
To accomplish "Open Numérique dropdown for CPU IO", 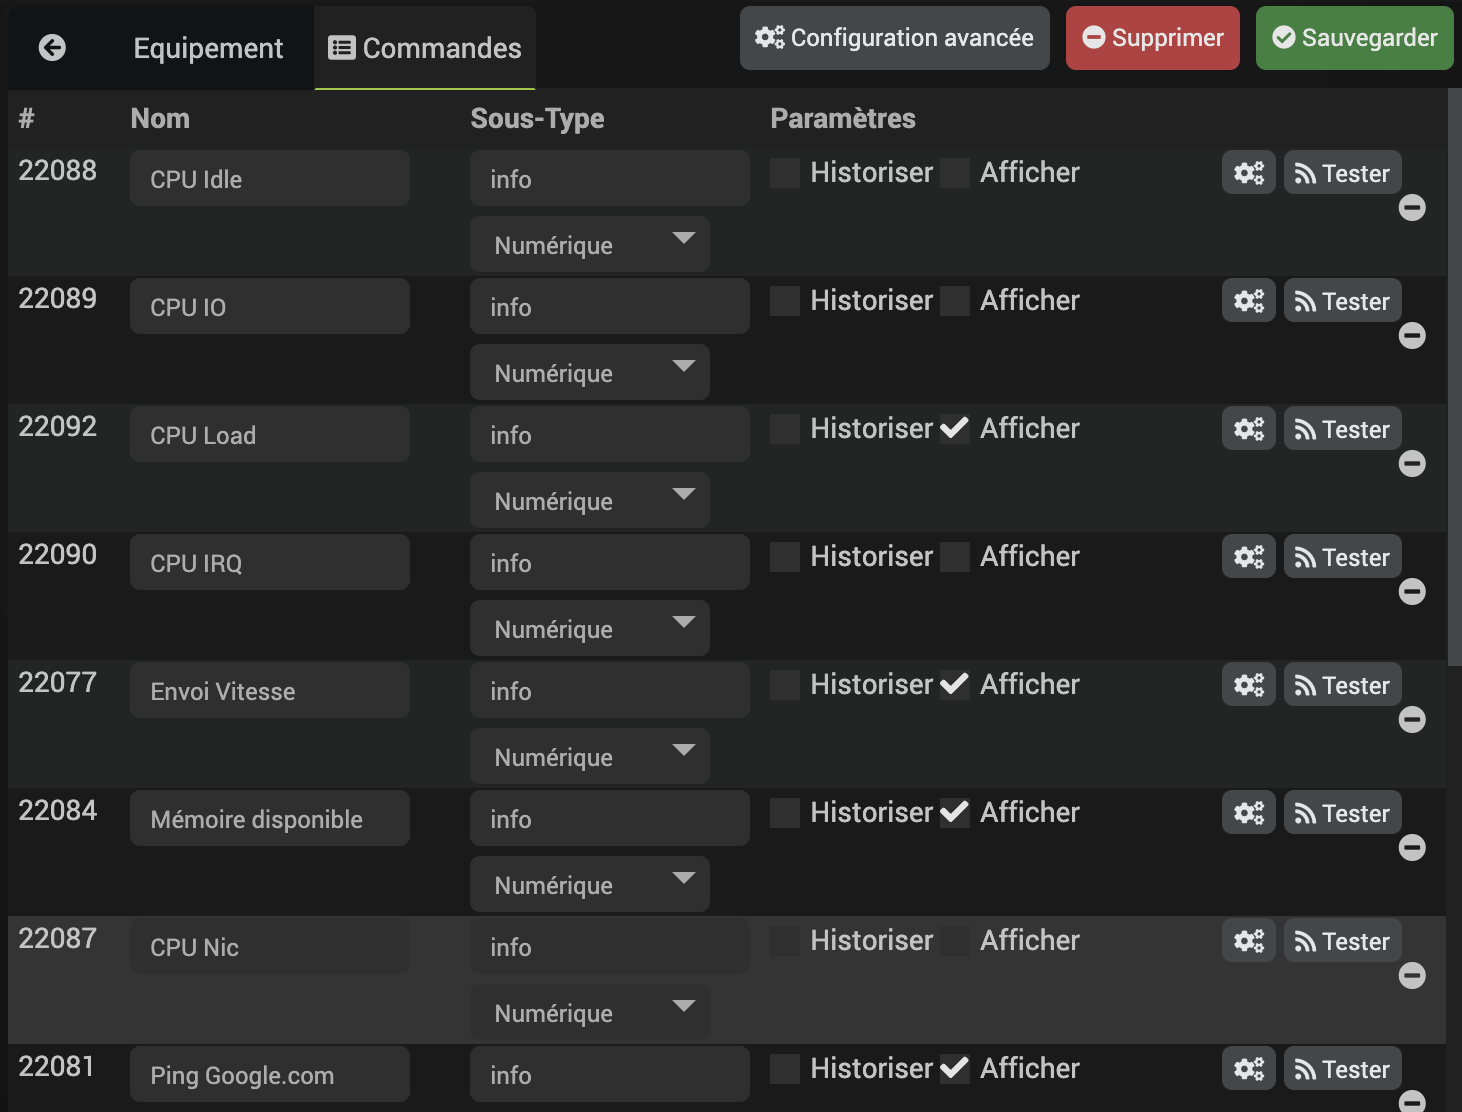I will point(590,373).
